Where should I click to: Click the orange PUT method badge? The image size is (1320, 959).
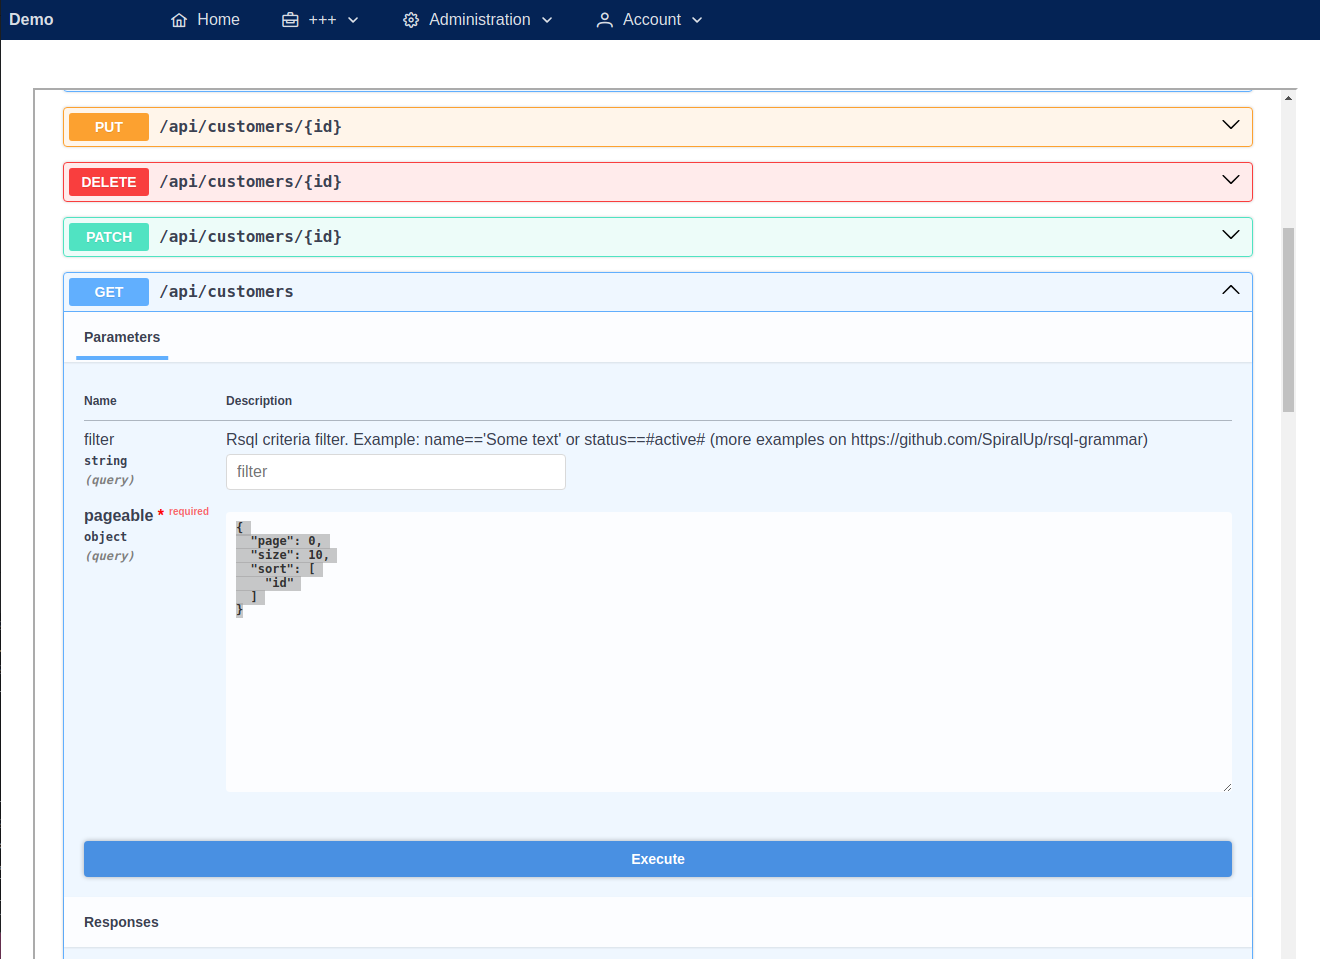click(x=108, y=126)
